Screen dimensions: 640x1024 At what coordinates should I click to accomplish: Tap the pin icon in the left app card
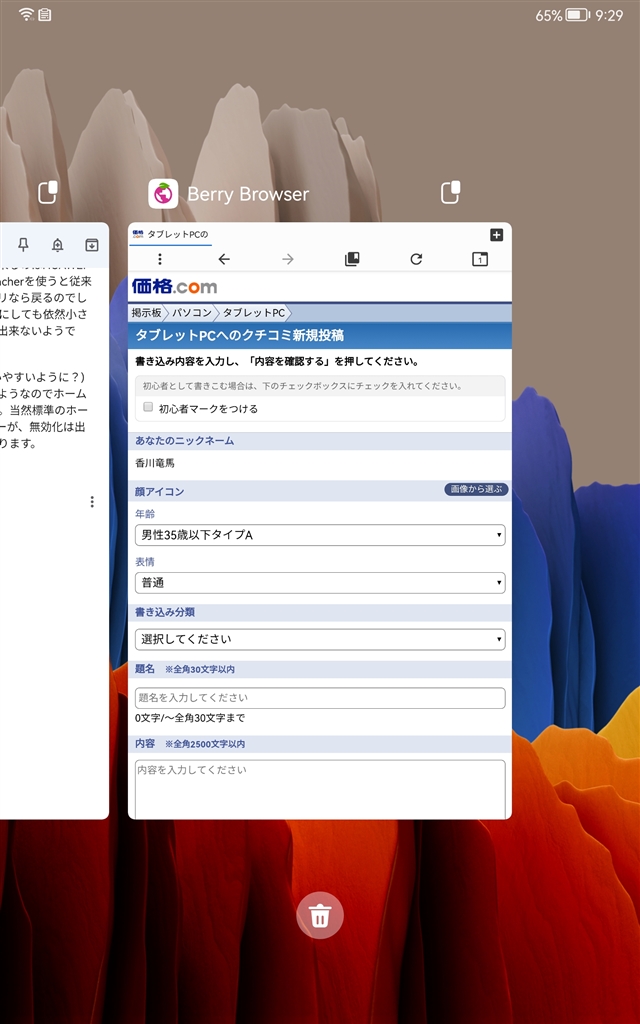point(24,244)
